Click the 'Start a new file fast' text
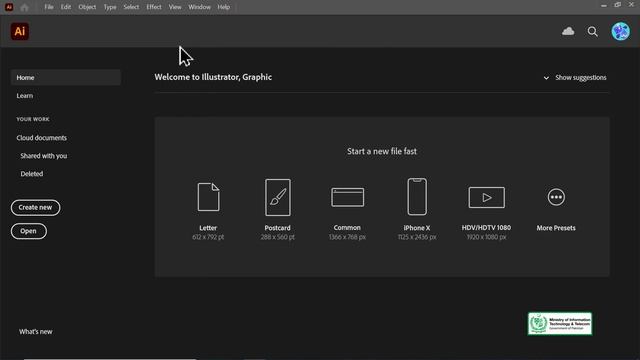The image size is (640, 360). (x=382, y=151)
